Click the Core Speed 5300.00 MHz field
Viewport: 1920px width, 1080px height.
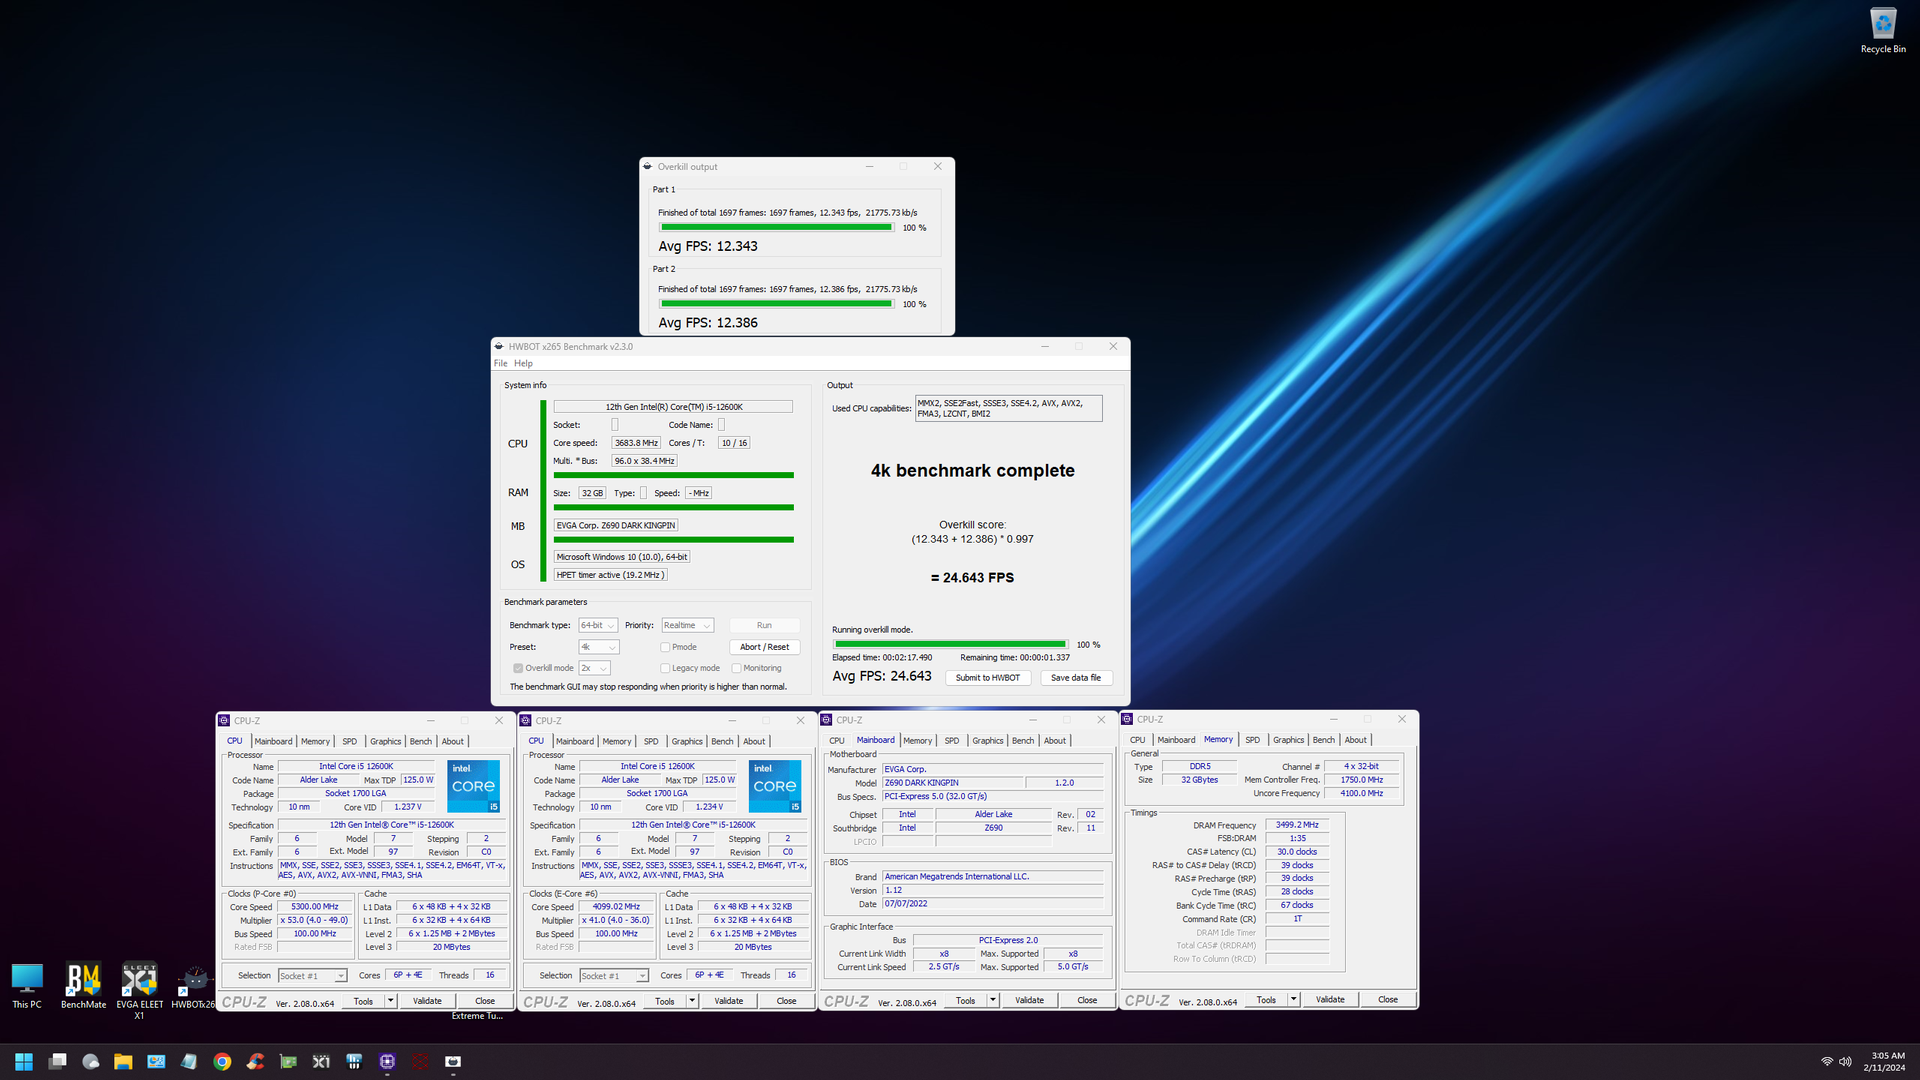click(315, 907)
